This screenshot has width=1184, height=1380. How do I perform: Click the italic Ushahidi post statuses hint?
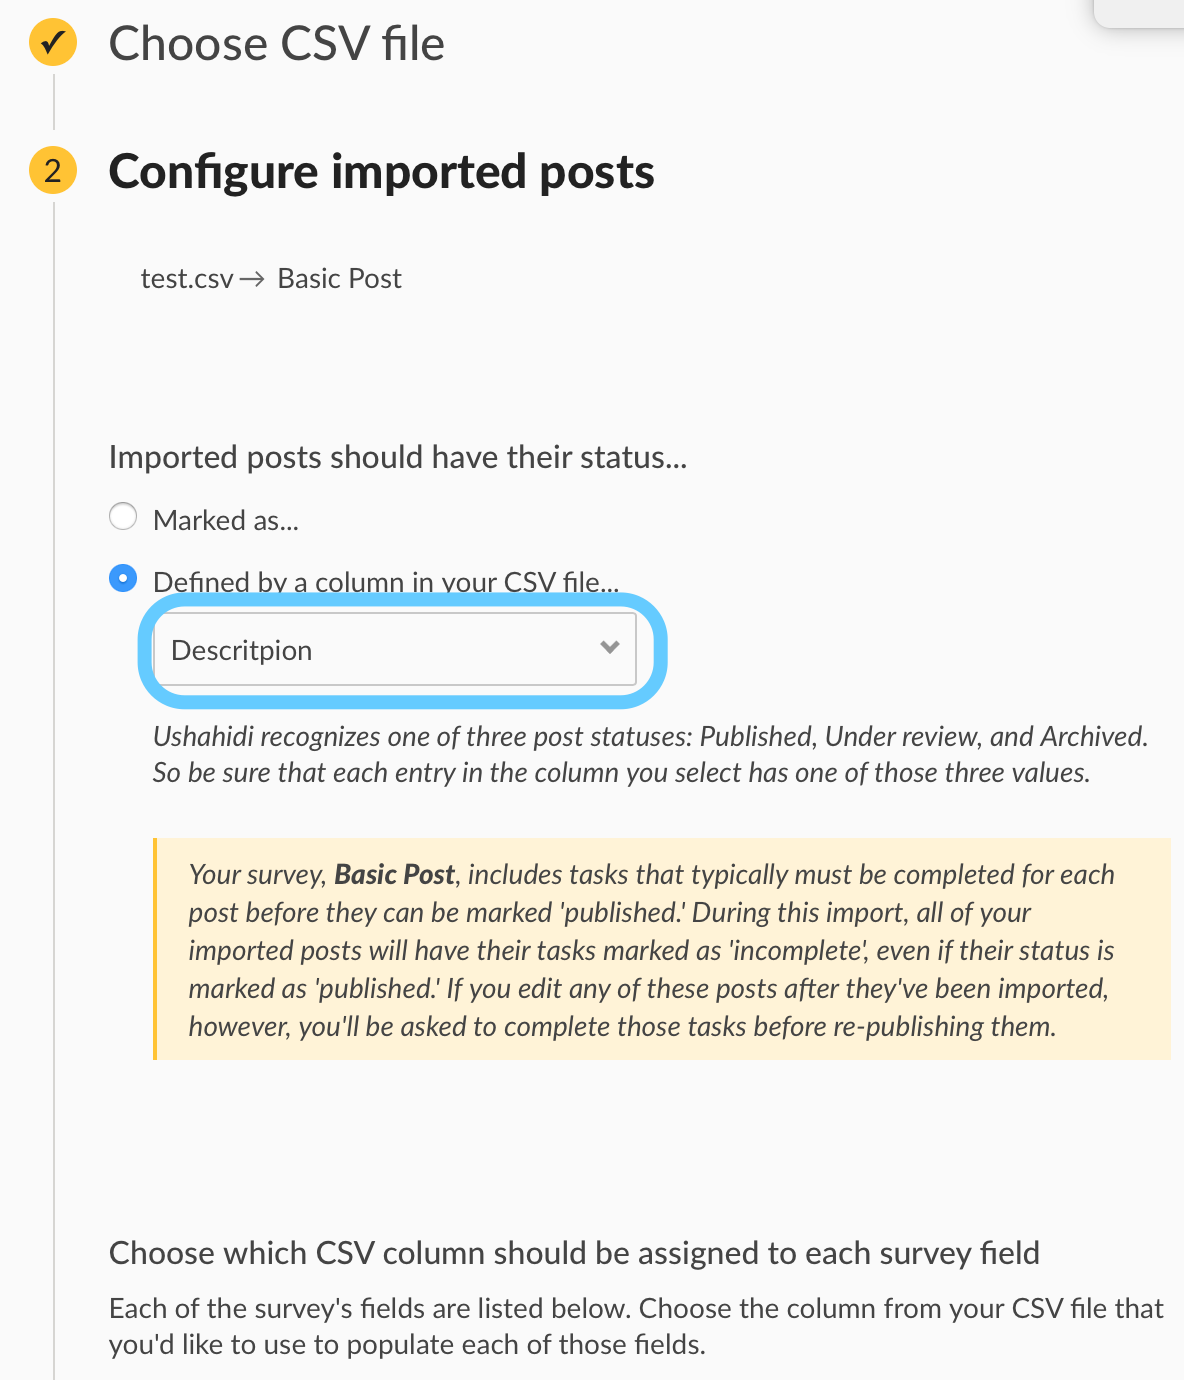click(x=650, y=754)
